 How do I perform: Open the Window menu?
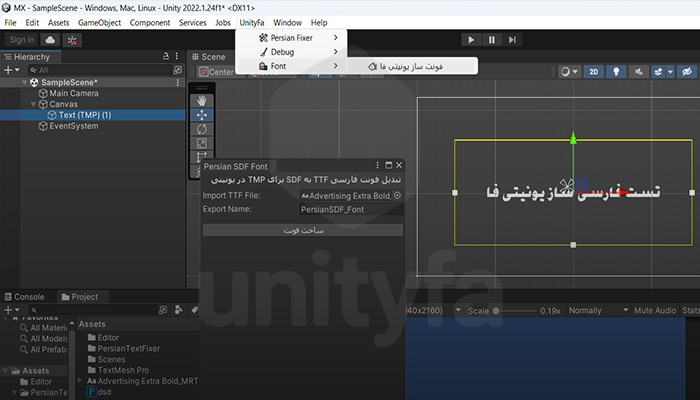click(288, 22)
